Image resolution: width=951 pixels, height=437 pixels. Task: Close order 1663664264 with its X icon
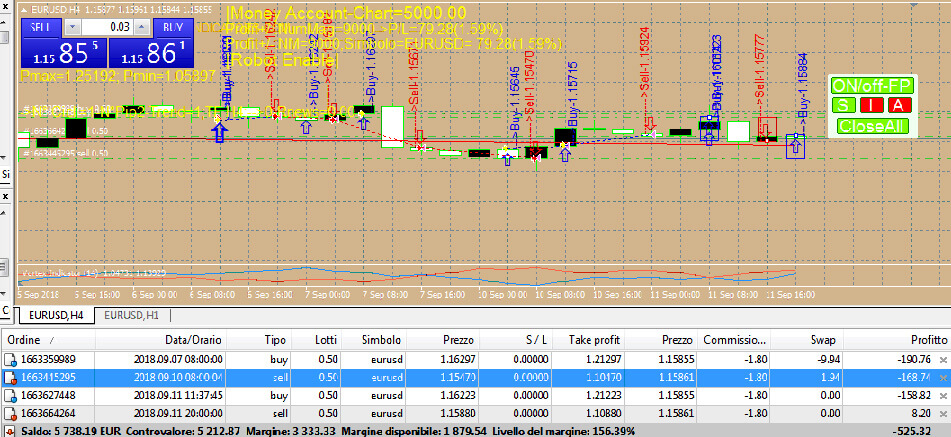[x=942, y=413]
